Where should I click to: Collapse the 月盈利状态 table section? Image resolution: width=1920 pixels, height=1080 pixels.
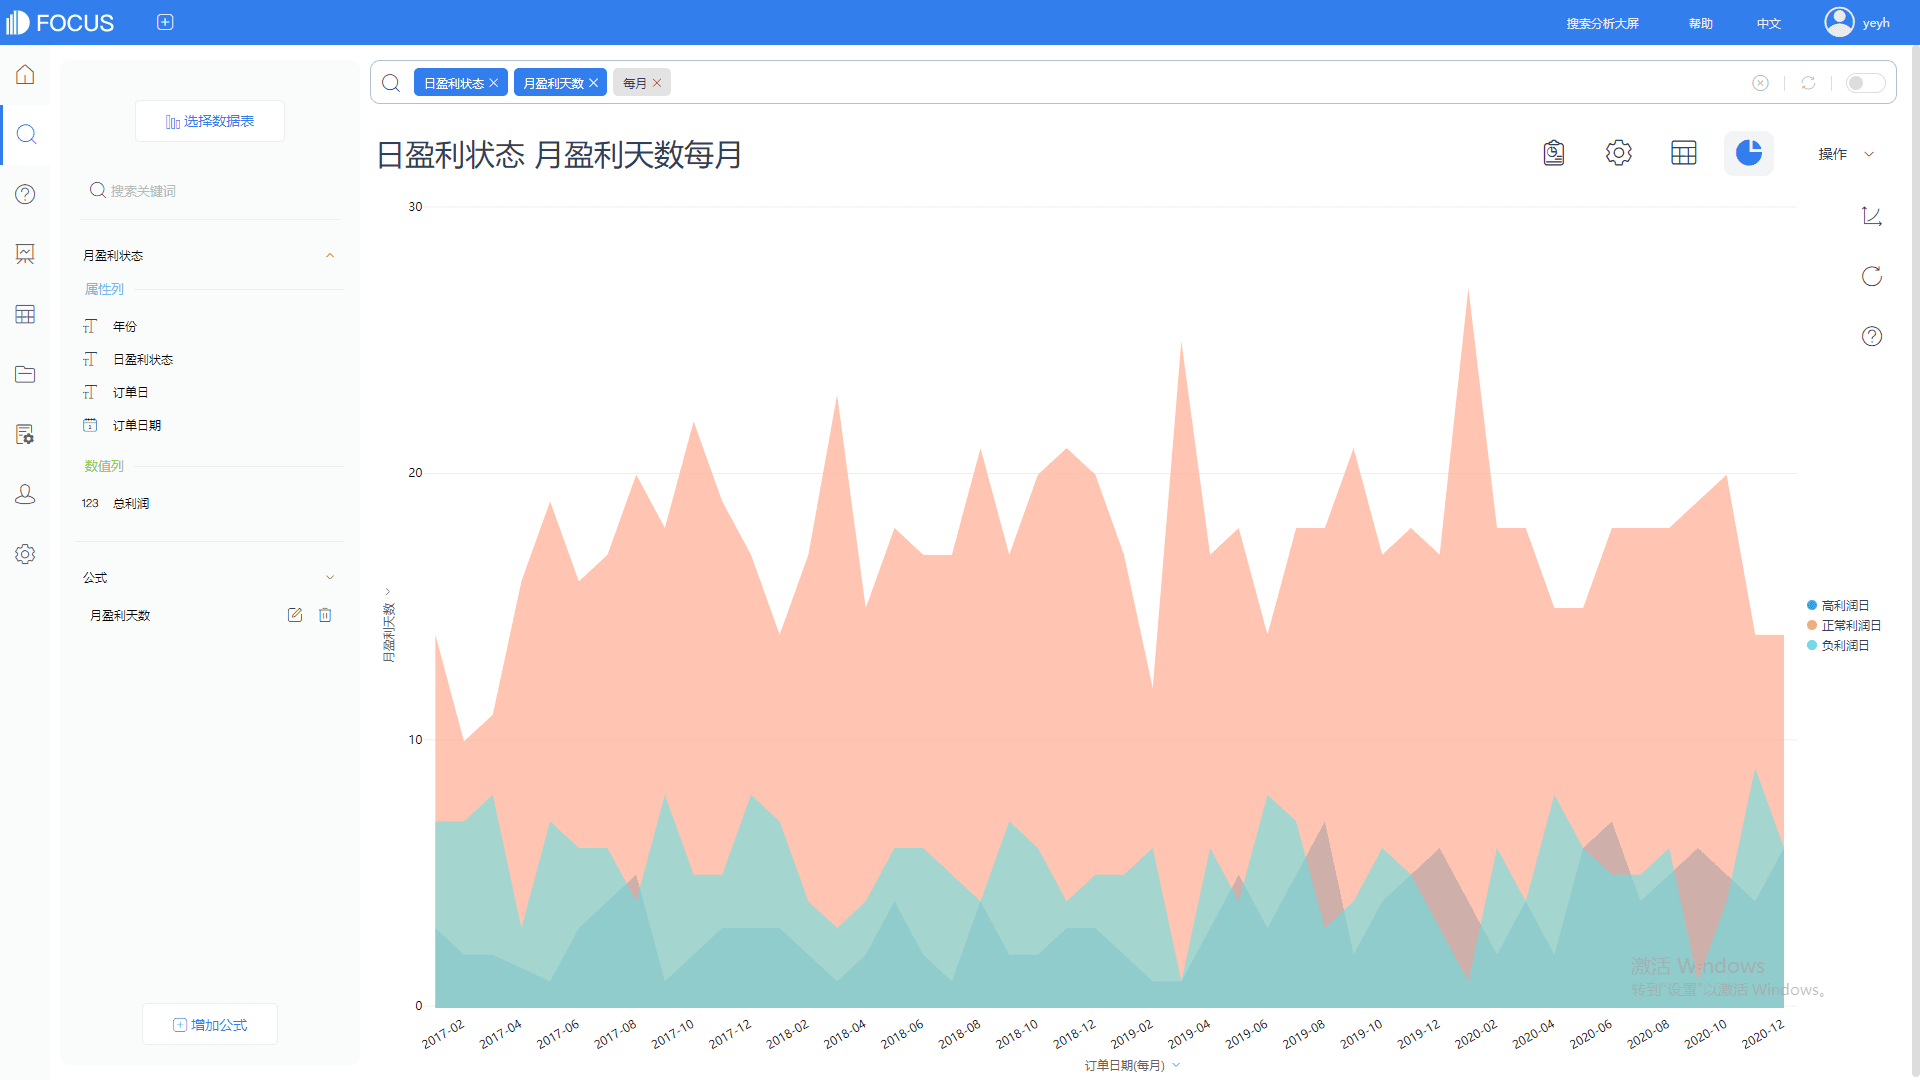[330, 256]
